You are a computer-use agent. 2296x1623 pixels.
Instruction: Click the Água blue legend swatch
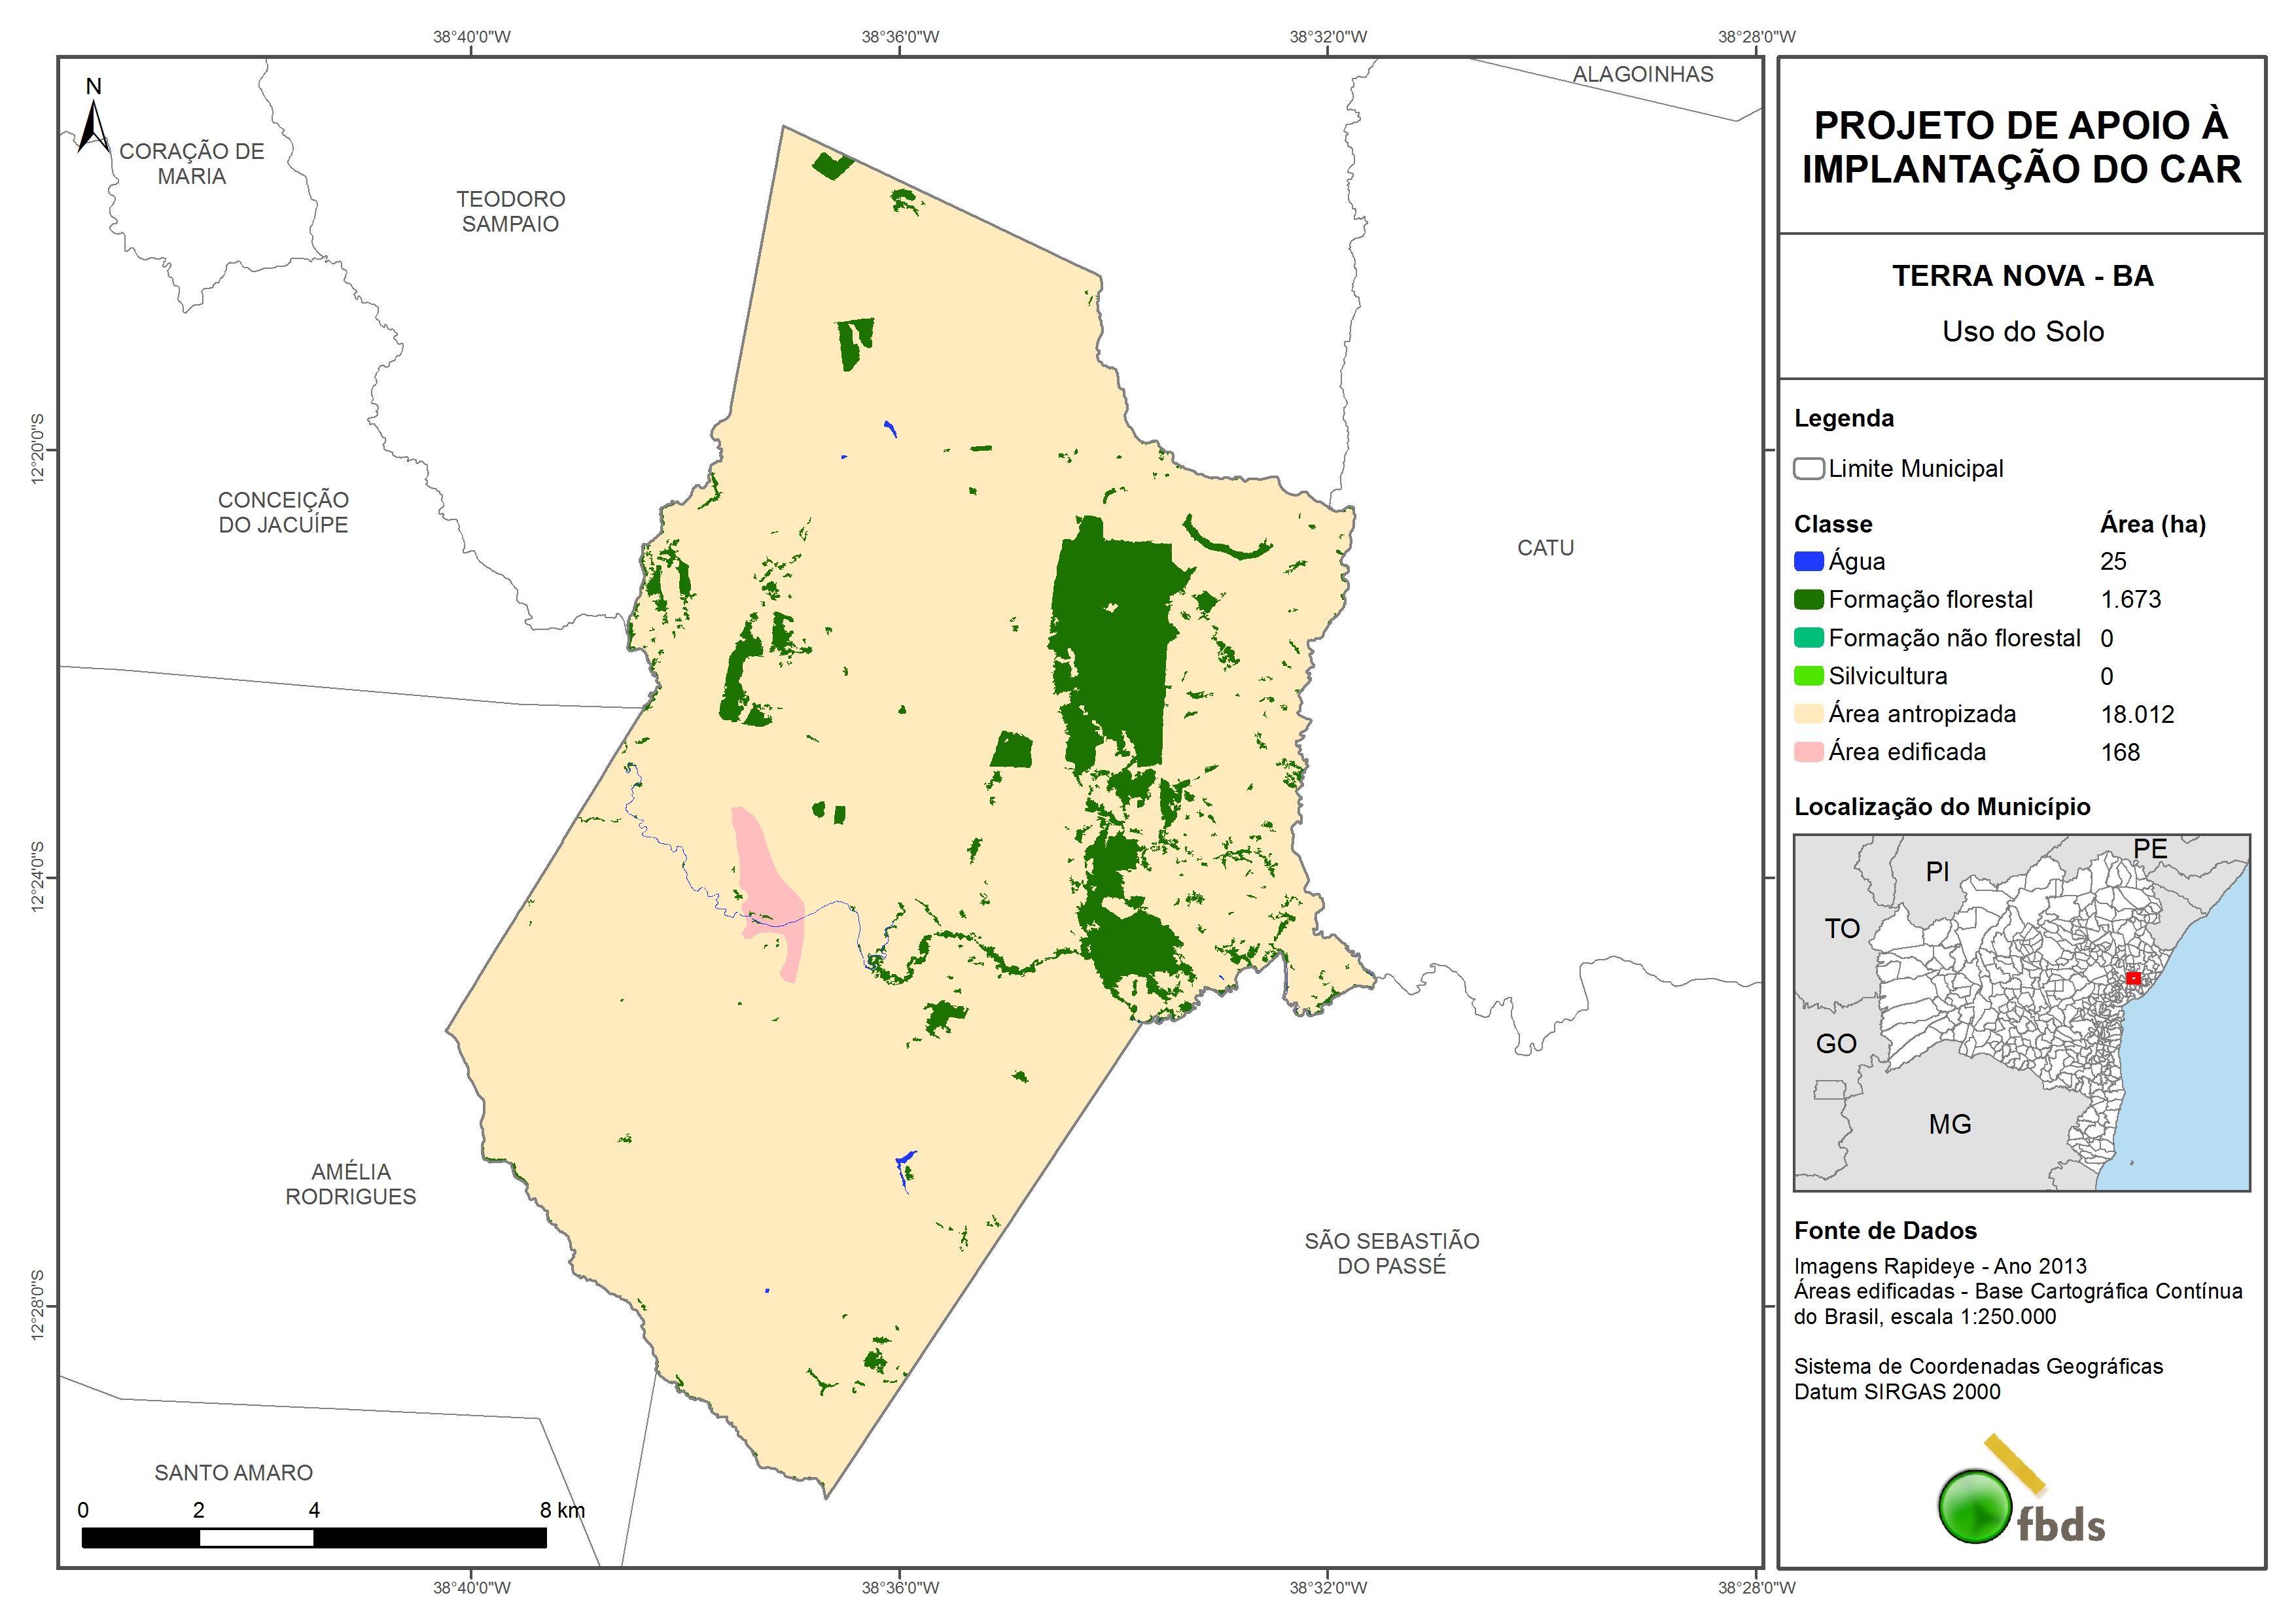coord(1808,561)
